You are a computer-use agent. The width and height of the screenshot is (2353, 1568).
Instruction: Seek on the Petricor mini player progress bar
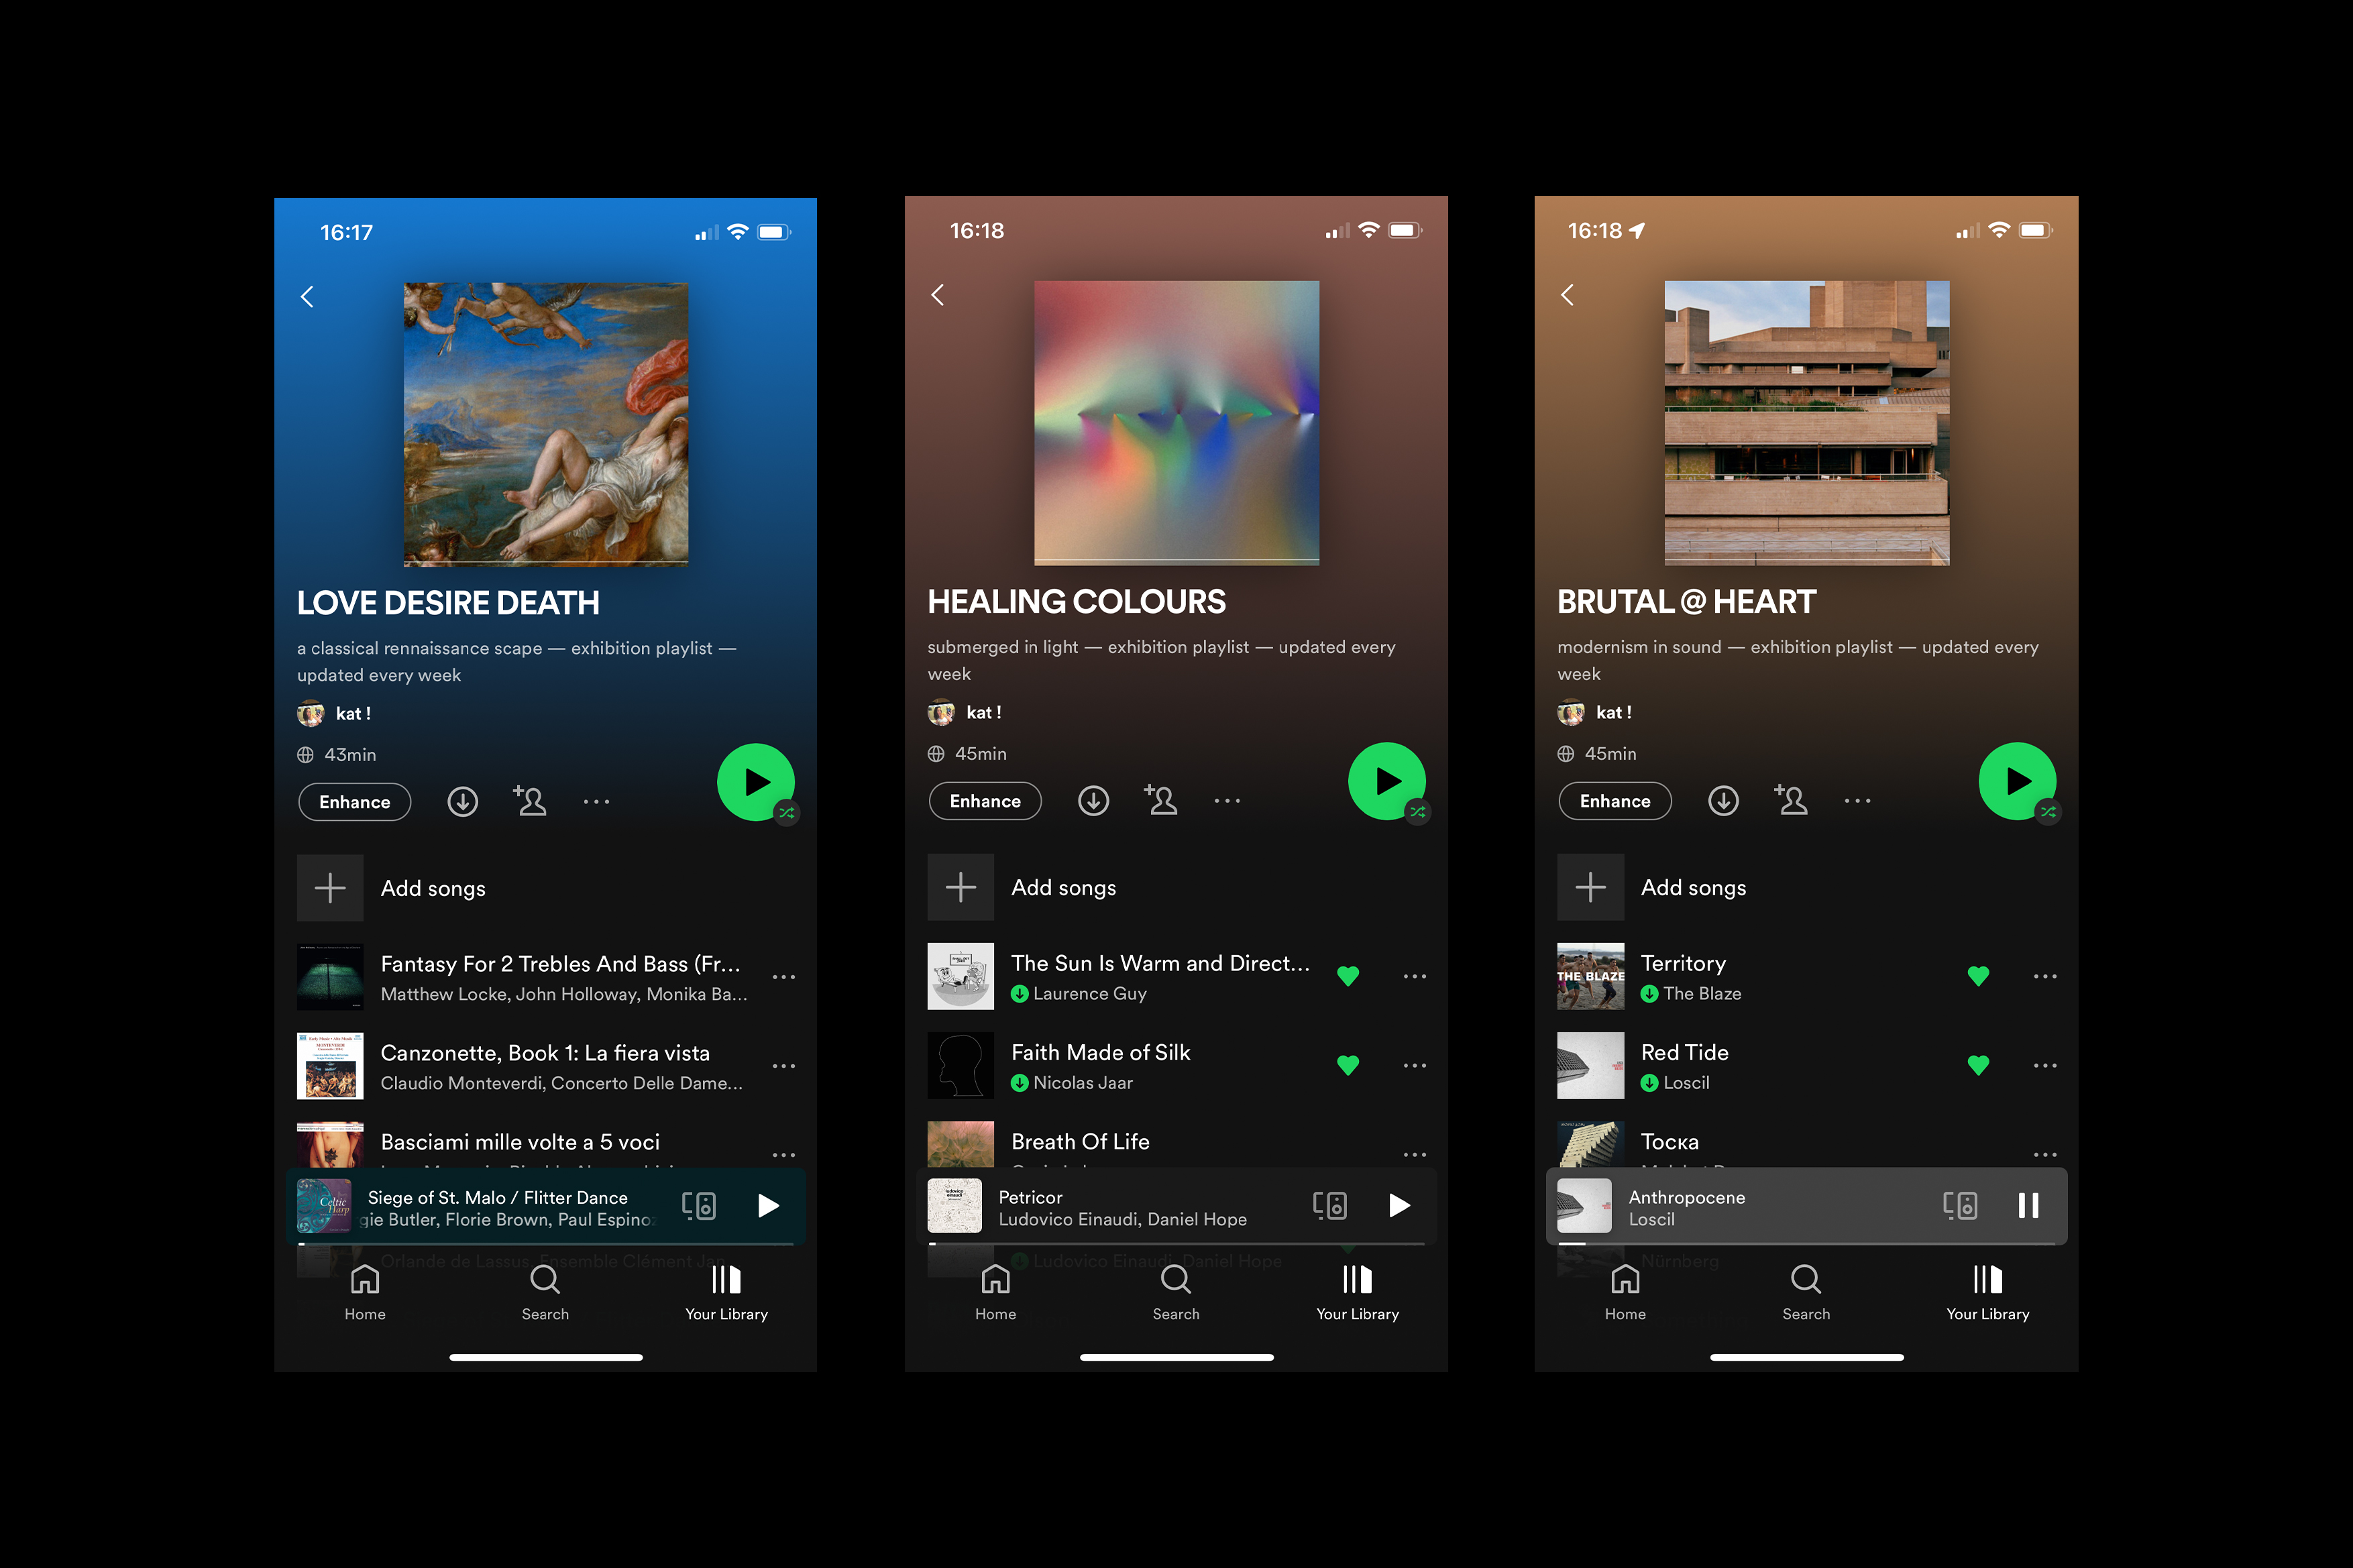[x=1176, y=1244]
